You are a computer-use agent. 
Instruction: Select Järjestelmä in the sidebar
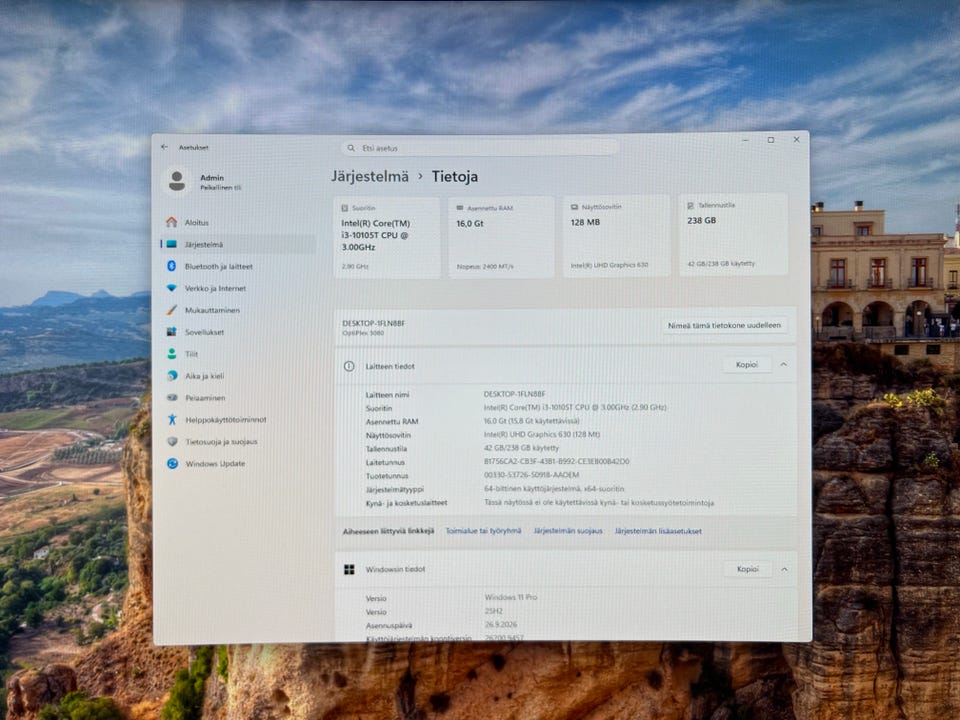(x=239, y=244)
